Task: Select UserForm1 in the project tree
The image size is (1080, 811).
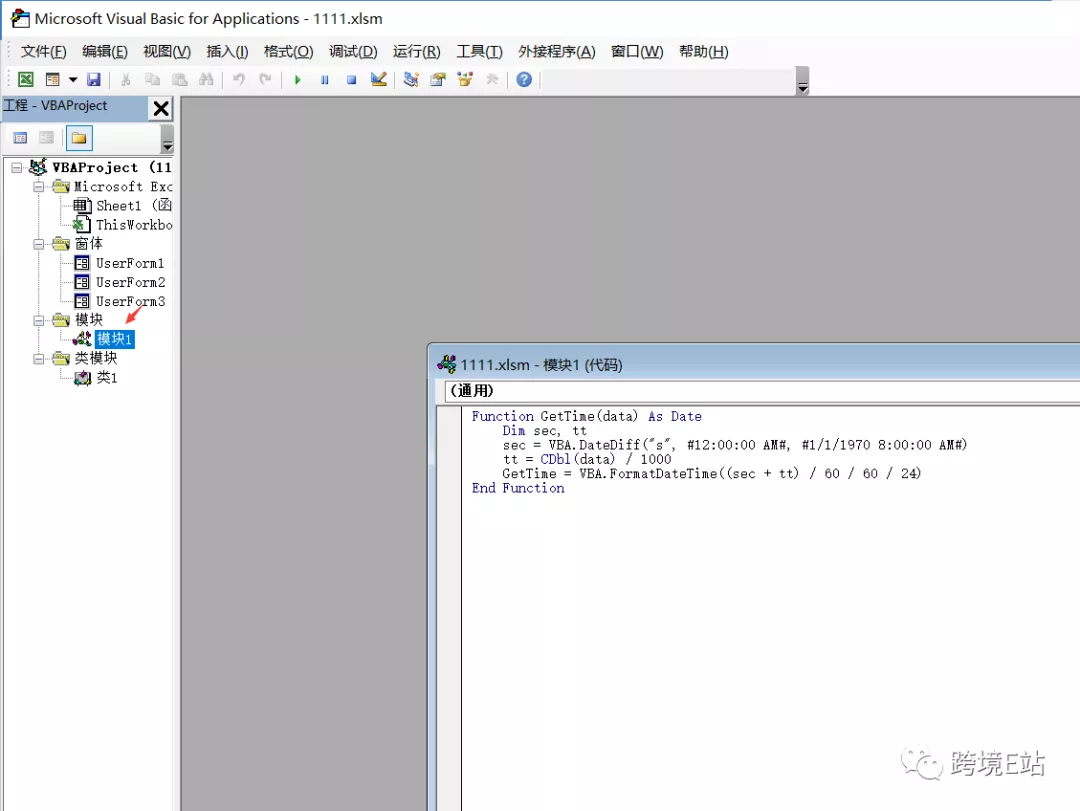Action: click(x=119, y=263)
